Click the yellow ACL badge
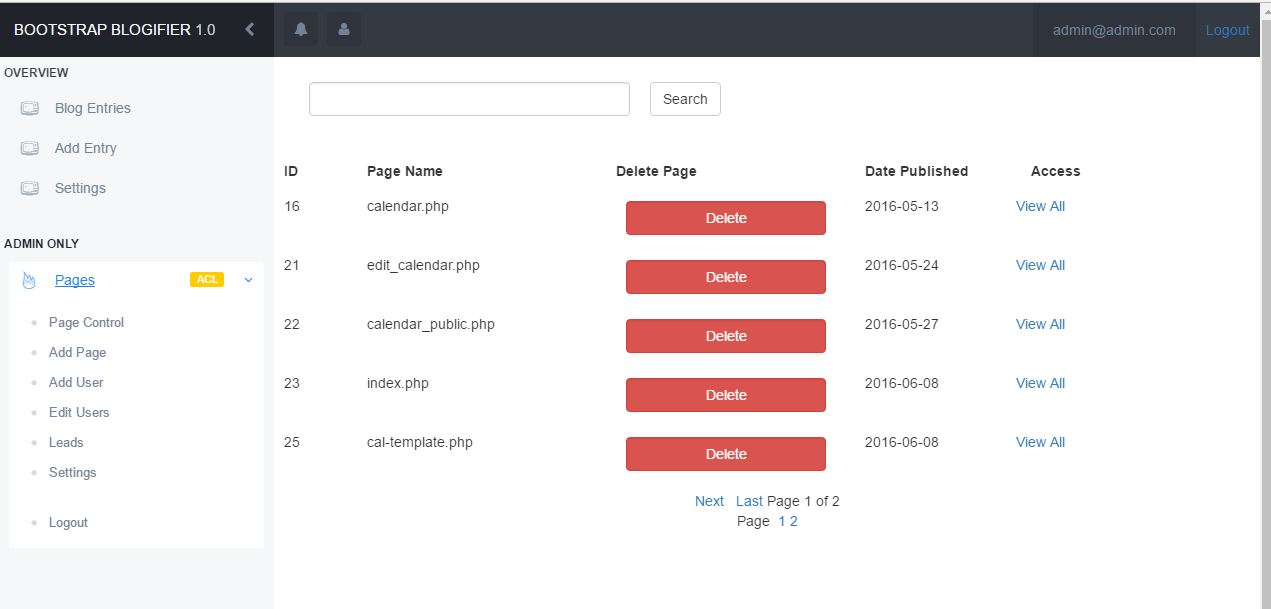The height and width of the screenshot is (609, 1271). (x=207, y=280)
